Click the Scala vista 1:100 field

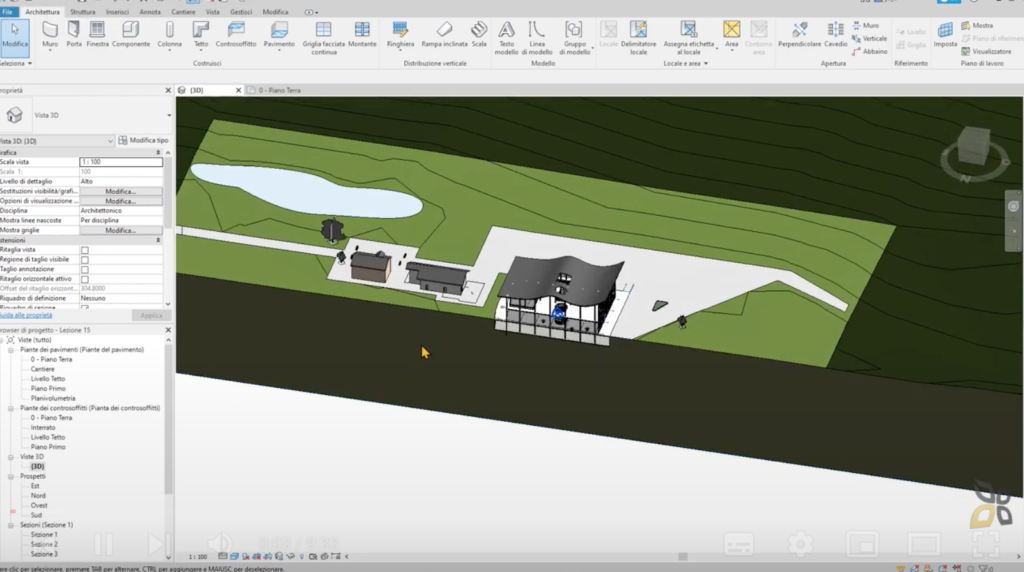pyautogui.click(x=121, y=162)
